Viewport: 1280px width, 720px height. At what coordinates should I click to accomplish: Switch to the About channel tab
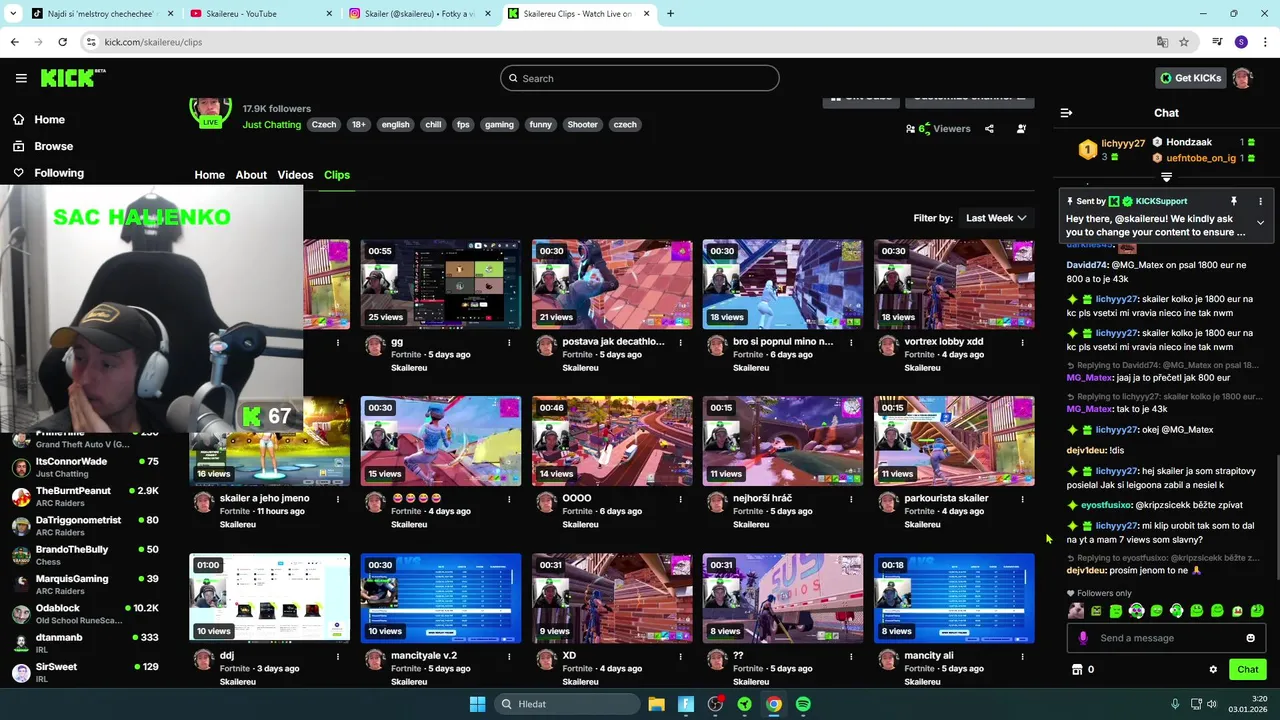tap(251, 175)
